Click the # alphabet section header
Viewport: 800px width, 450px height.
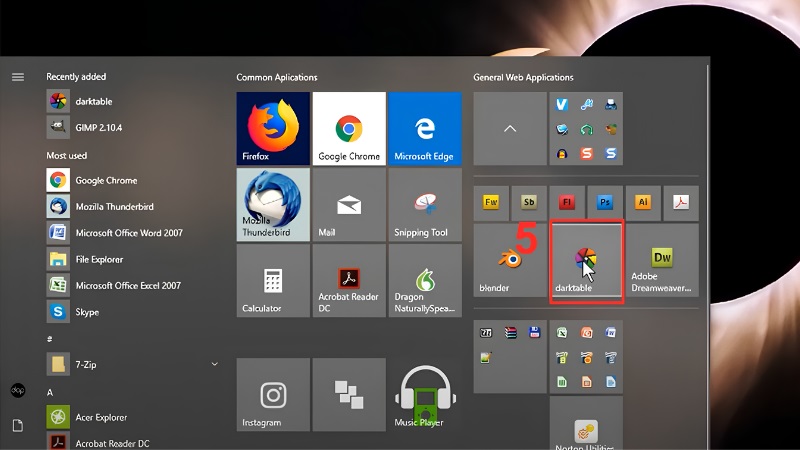click(49, 339)
